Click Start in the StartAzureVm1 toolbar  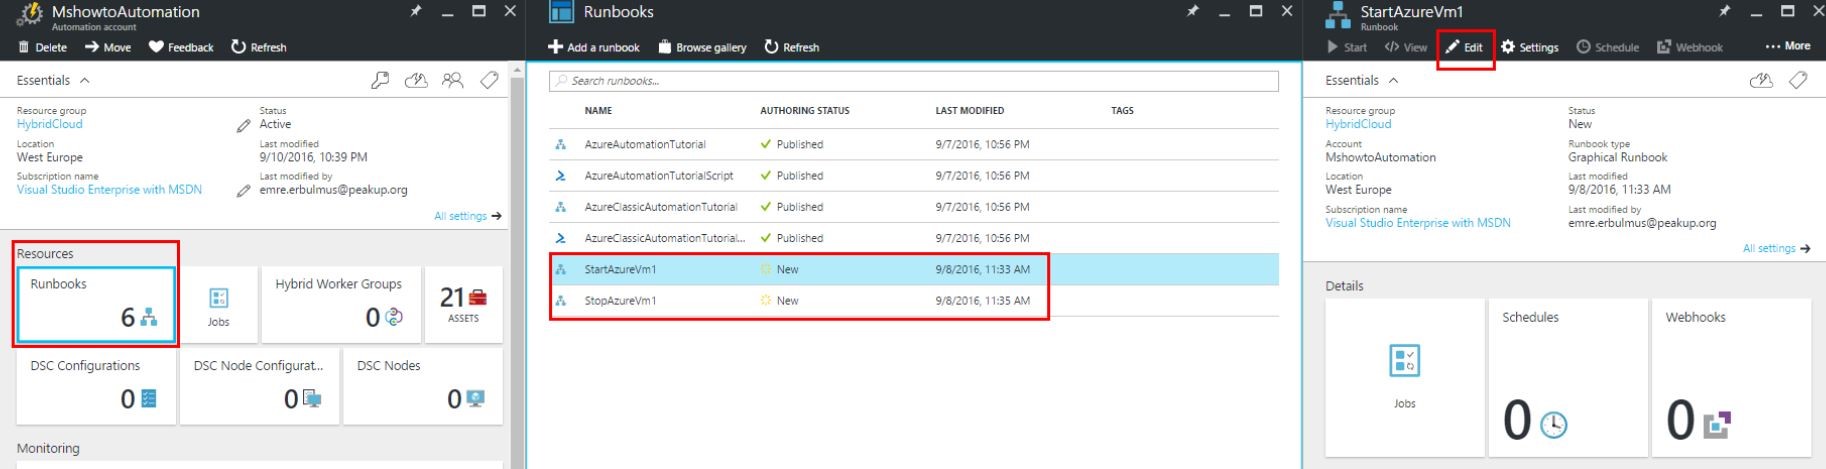1346,47
